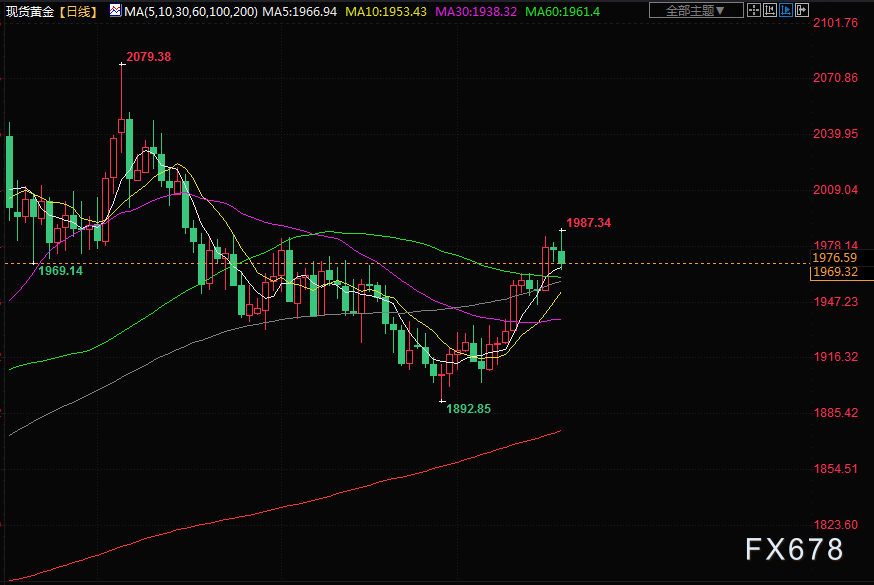Click the 1969.14 low price label

[x=60, y=271]
